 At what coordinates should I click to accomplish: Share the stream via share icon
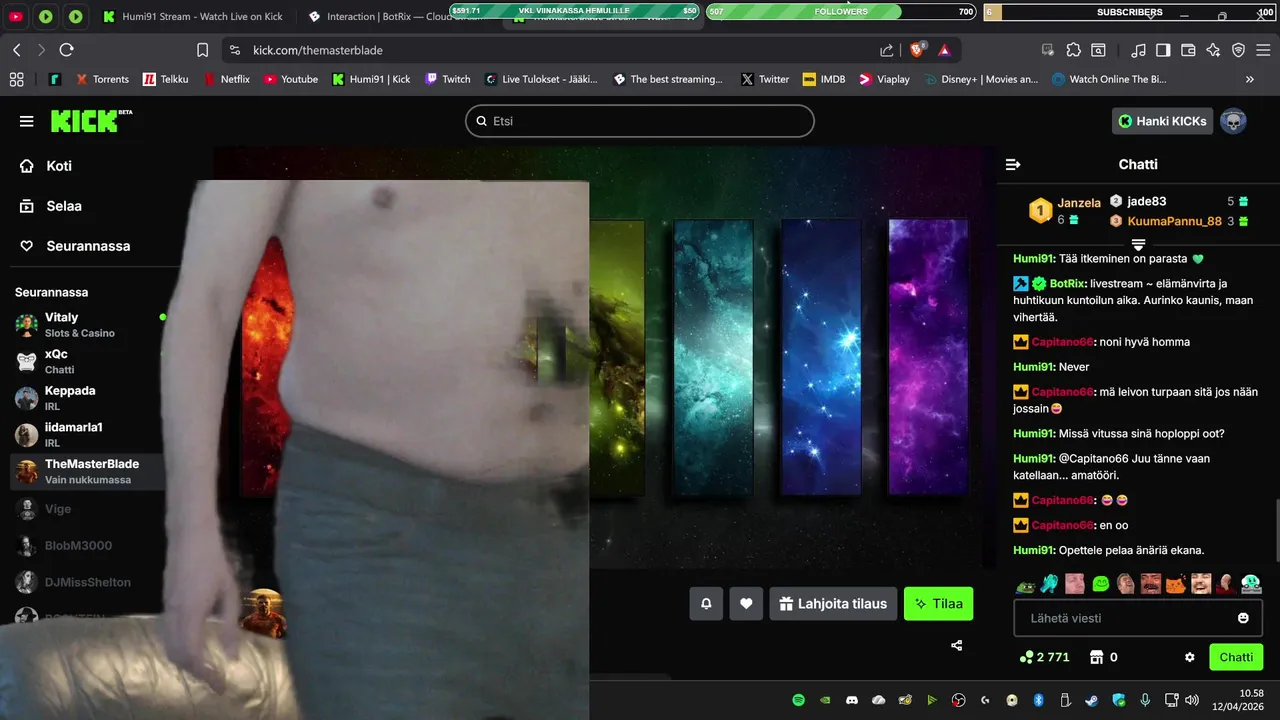pos(957,645)
